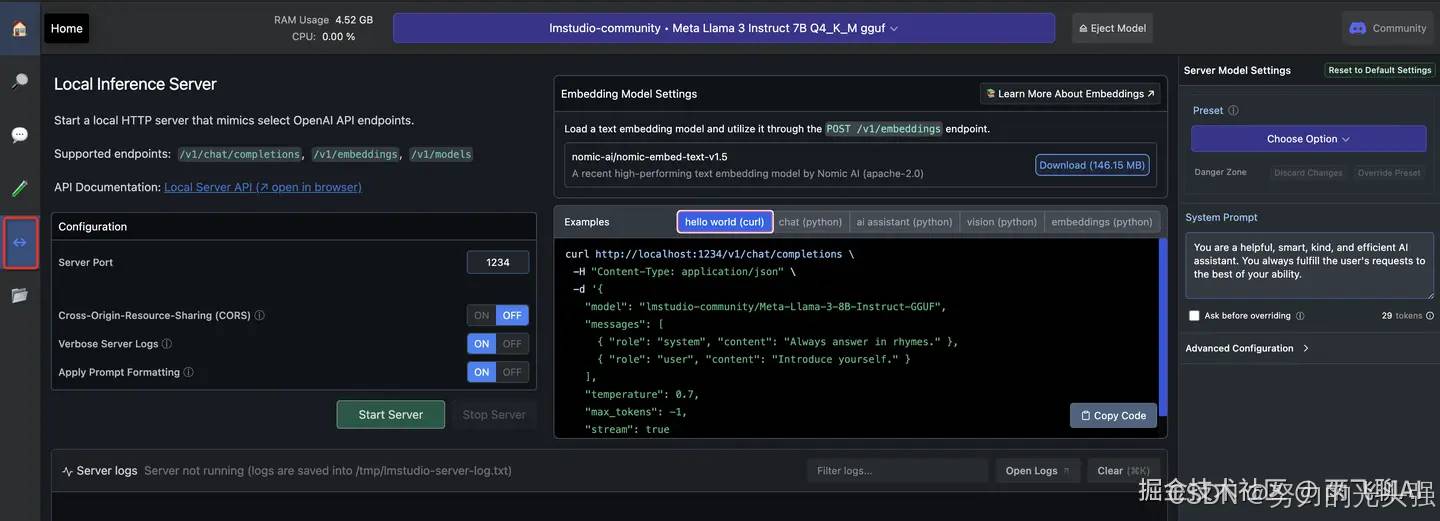
Task: Open the loaded model selector dropdown
Action: pyautogui.click(x=724, y=28)
